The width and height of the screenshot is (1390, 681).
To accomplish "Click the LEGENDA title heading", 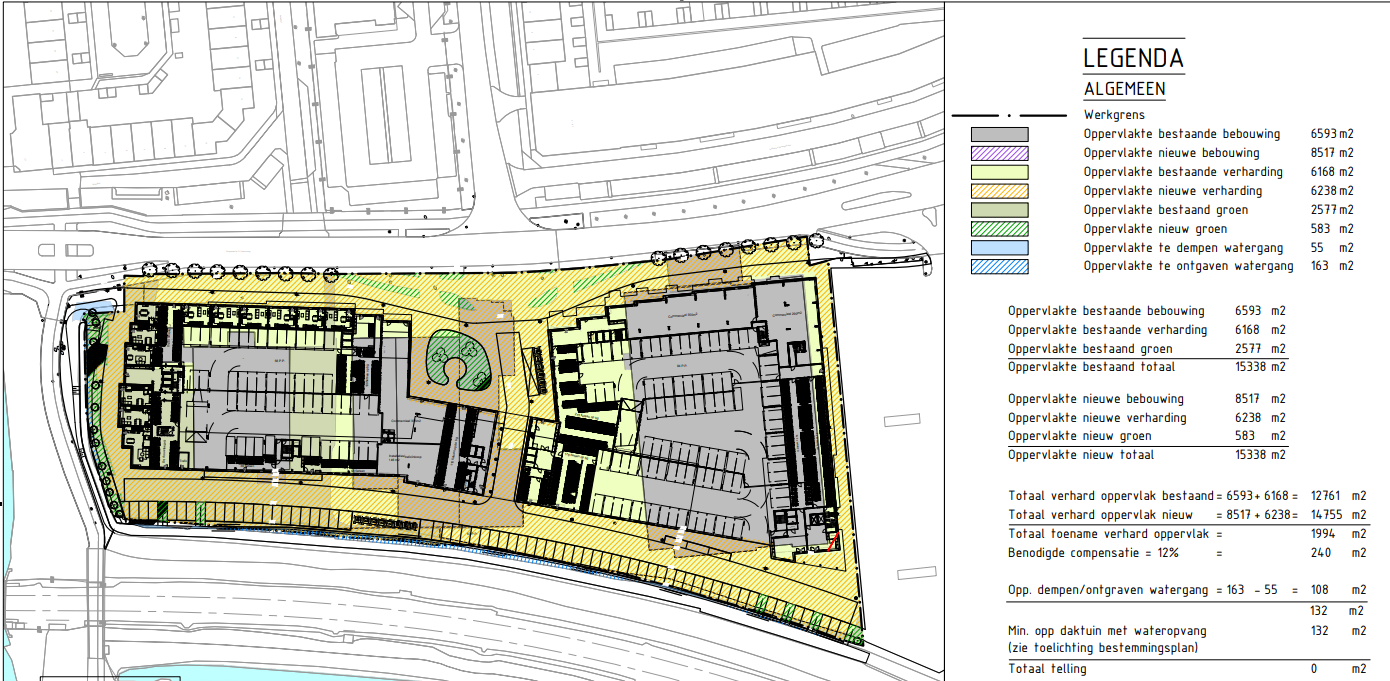I will click(x=1133, y=58).
